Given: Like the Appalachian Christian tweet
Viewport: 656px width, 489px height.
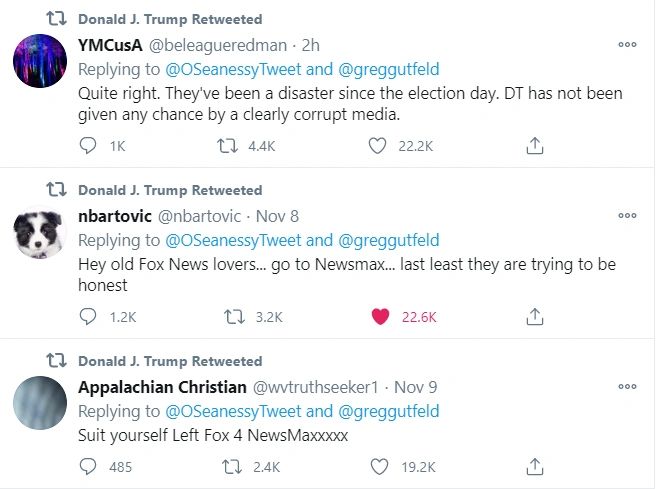Looking at the screenshot, I should [378, 466].
